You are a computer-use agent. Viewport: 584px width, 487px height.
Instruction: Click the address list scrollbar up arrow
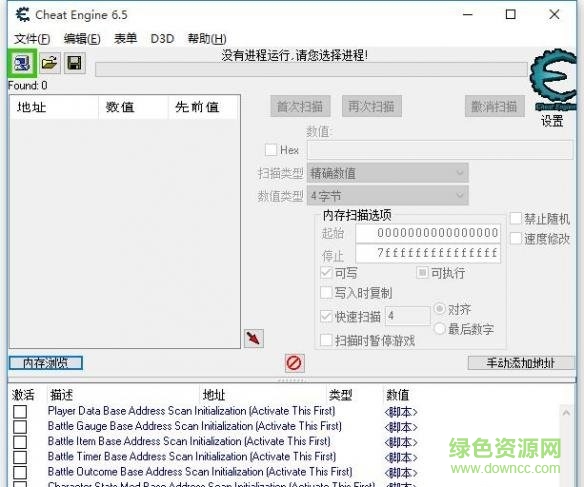click(x=566, y=412)
